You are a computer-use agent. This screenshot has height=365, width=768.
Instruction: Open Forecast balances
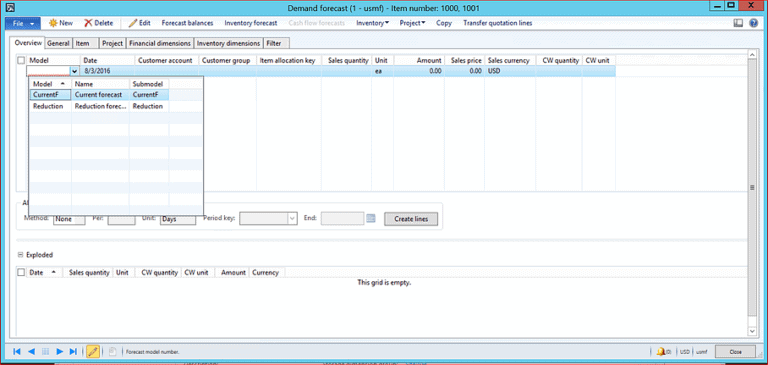click(188, 23)
